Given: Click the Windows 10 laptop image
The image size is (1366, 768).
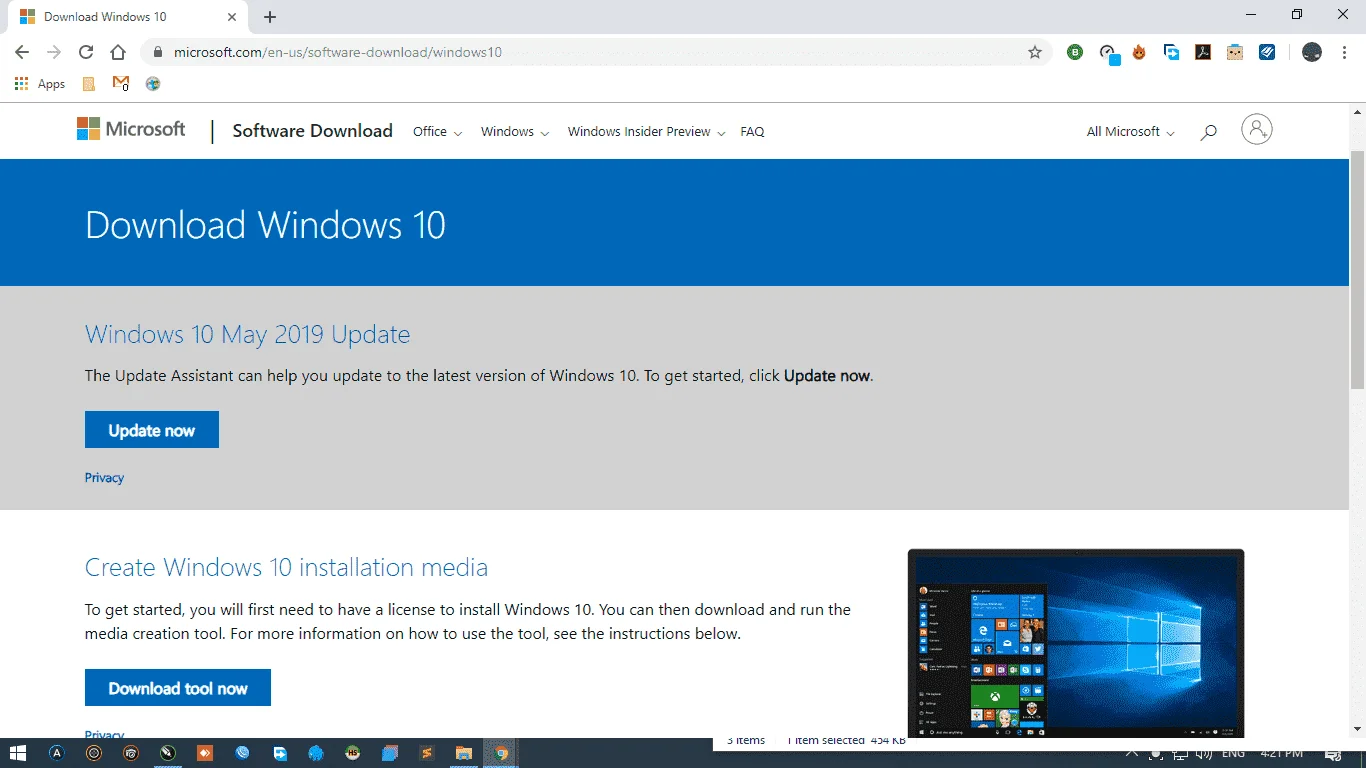Looking at the screenshot, I should [1076, 643].
